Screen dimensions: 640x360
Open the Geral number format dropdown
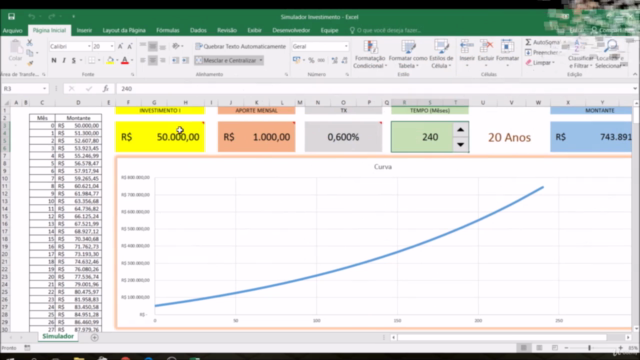346,47
